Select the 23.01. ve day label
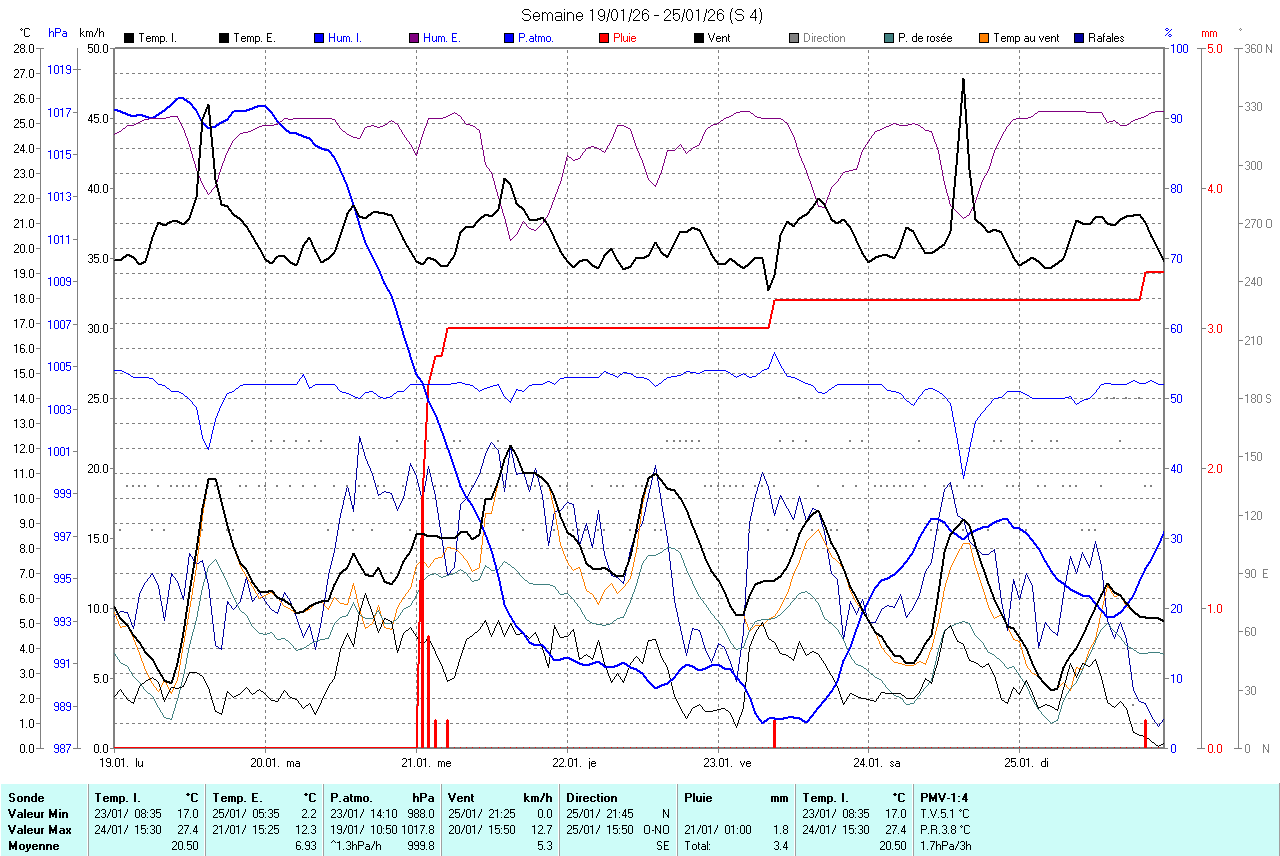 (730, 762)
